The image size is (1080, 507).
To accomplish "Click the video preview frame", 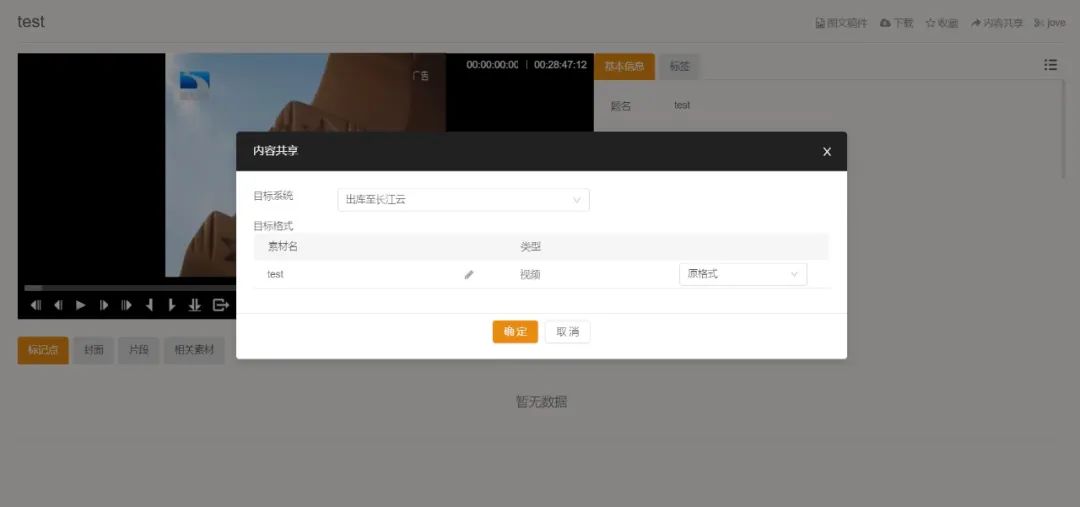I will coord(305,165).
